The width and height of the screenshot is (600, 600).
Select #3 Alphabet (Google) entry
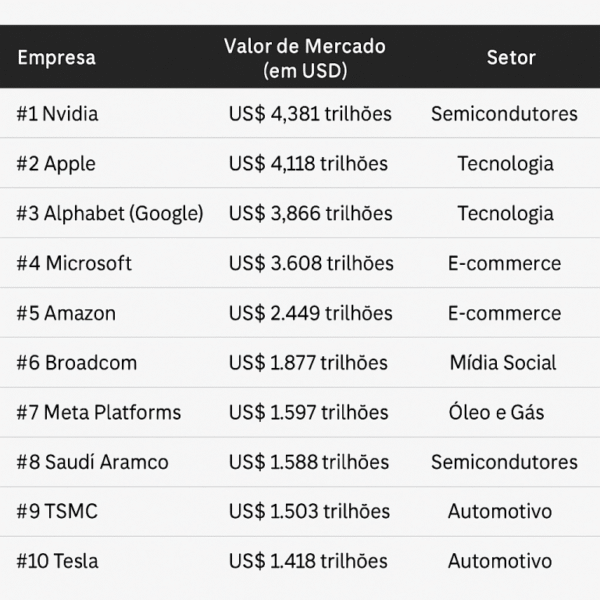coord(109,213)
